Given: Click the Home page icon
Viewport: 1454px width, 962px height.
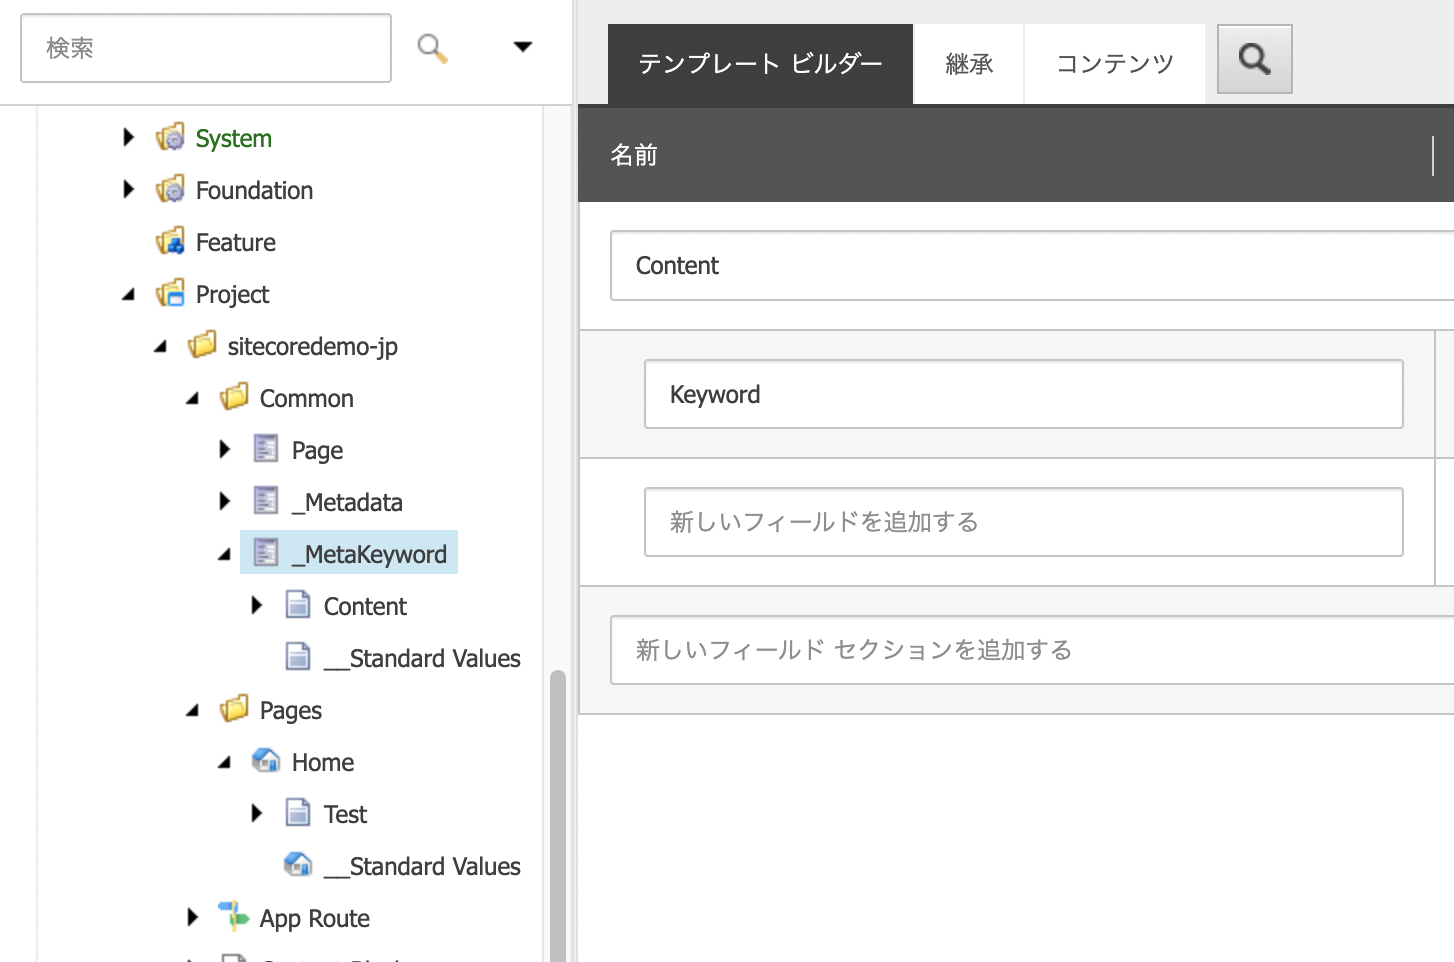Looking at the screenshot, I should (x=266, y=761).
